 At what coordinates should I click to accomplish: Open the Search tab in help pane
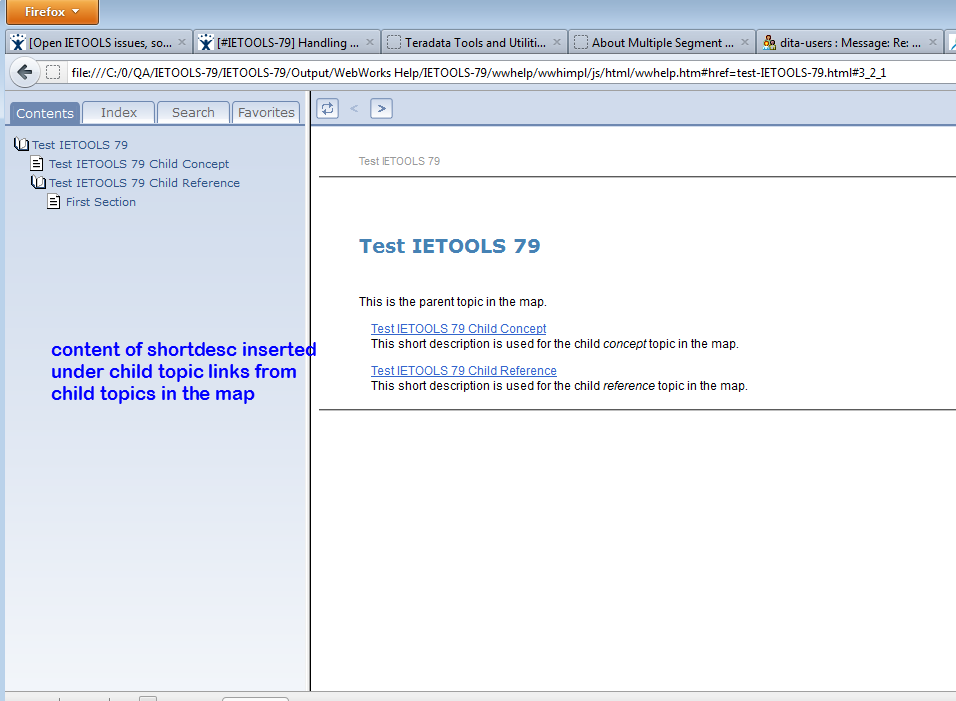[x=193, y=113]
